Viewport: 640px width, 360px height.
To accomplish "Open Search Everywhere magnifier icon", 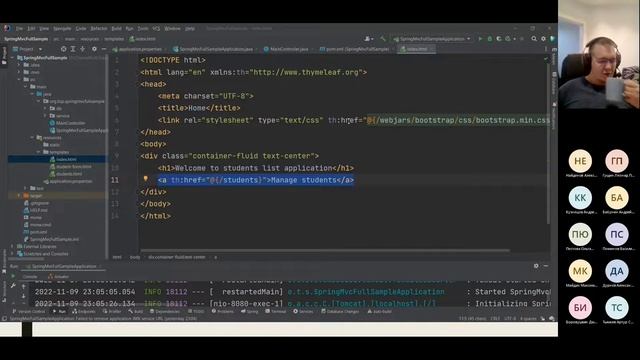I will coord(534,39).
